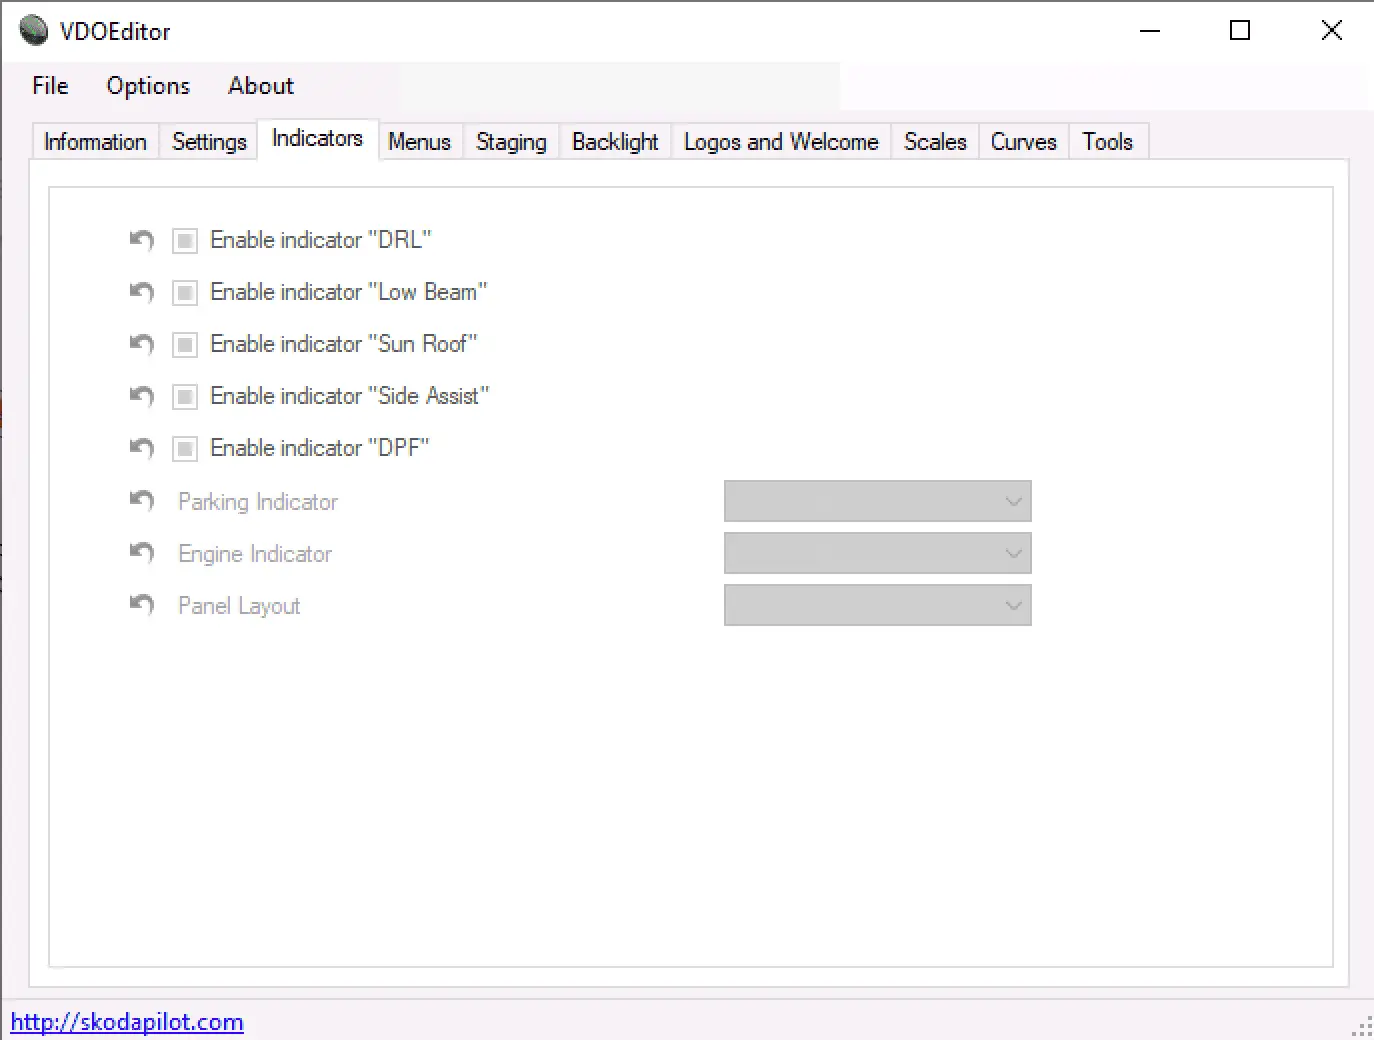Check the Enable indicator "Side Assist" box
This screenshot has height=1040, width=1374.
click(185, 397)
